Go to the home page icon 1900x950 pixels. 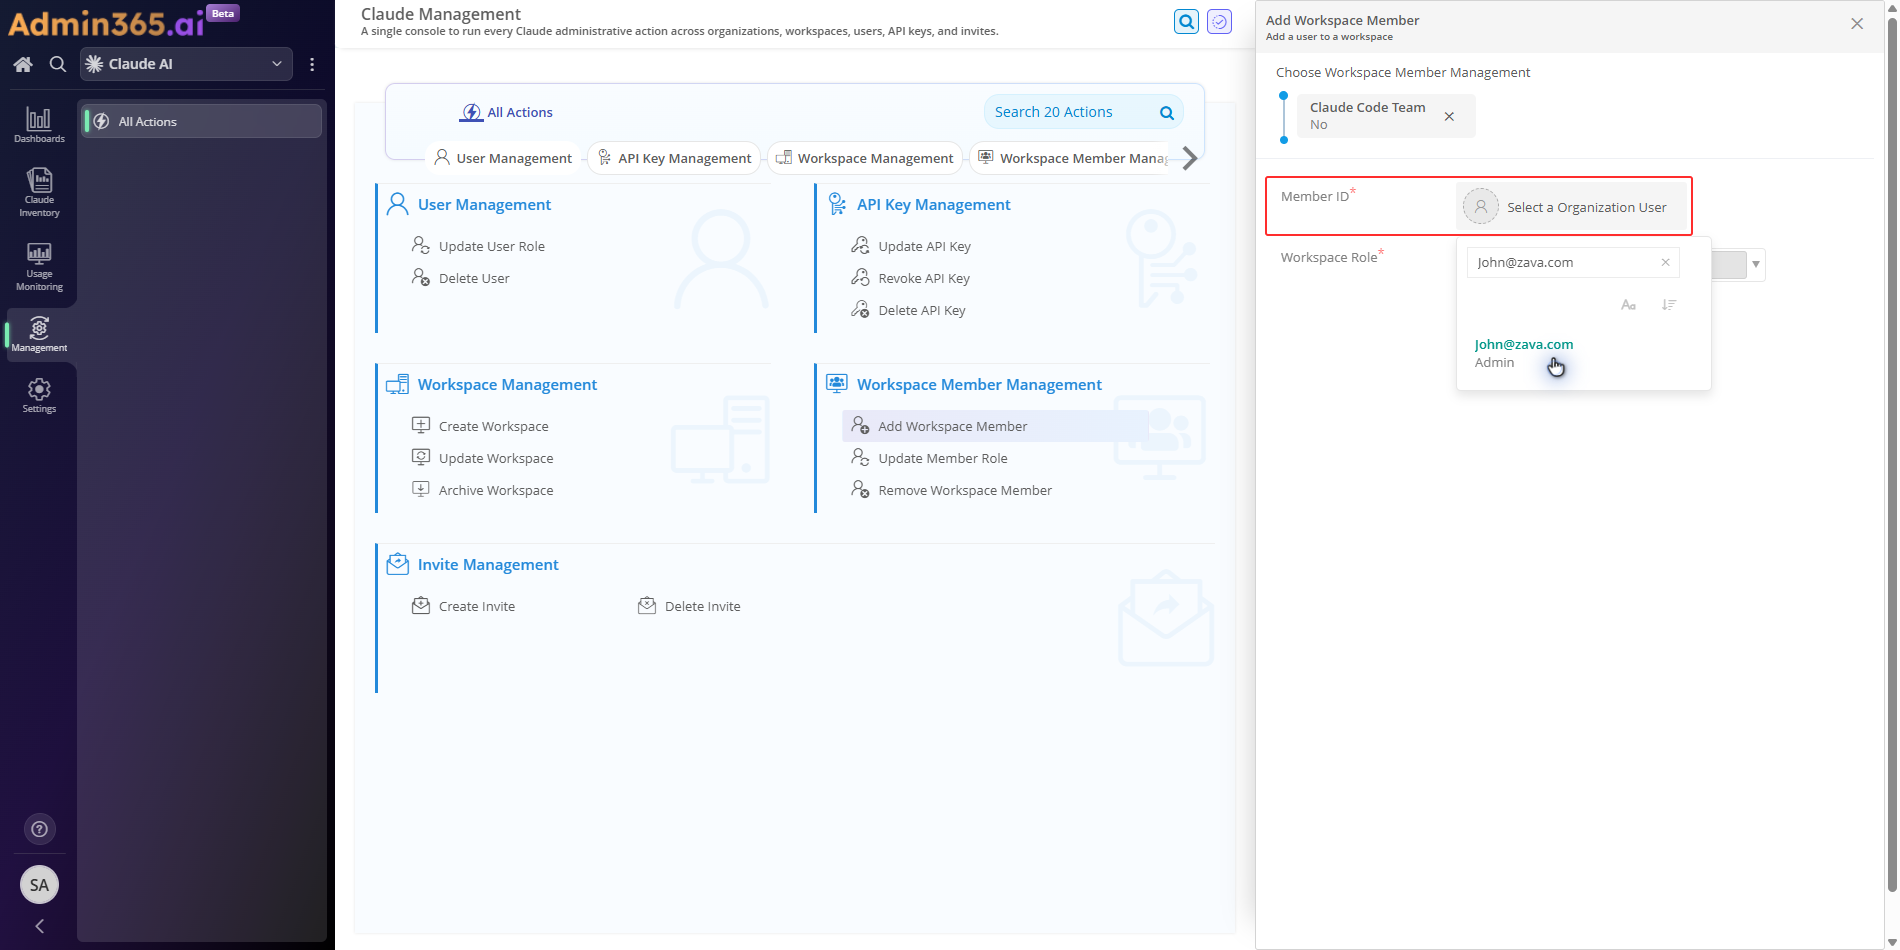23,64
